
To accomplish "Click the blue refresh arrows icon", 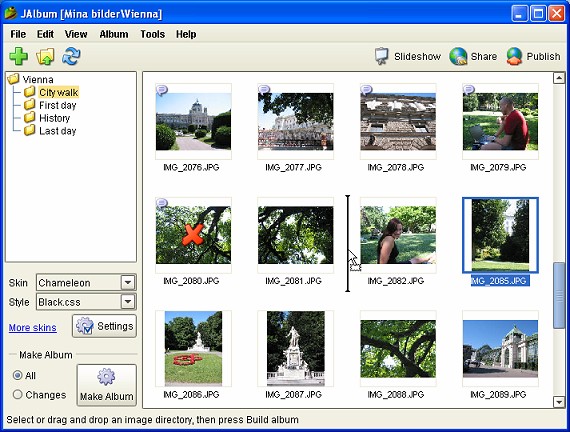I will pyautogui.click(x=71, y=56).
